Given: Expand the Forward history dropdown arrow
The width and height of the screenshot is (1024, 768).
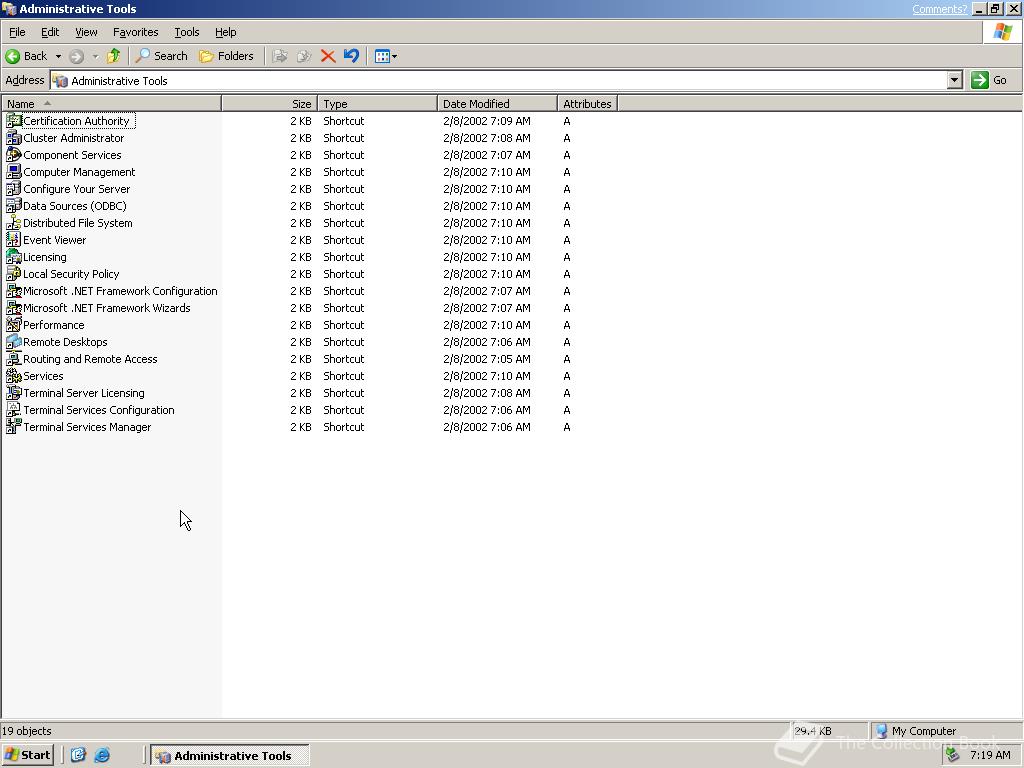Looking at the screenshot, I should tap(95, 56).
